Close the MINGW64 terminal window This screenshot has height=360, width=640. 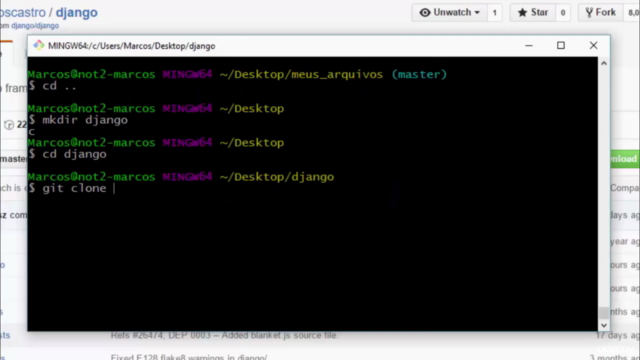pos(593,46)
